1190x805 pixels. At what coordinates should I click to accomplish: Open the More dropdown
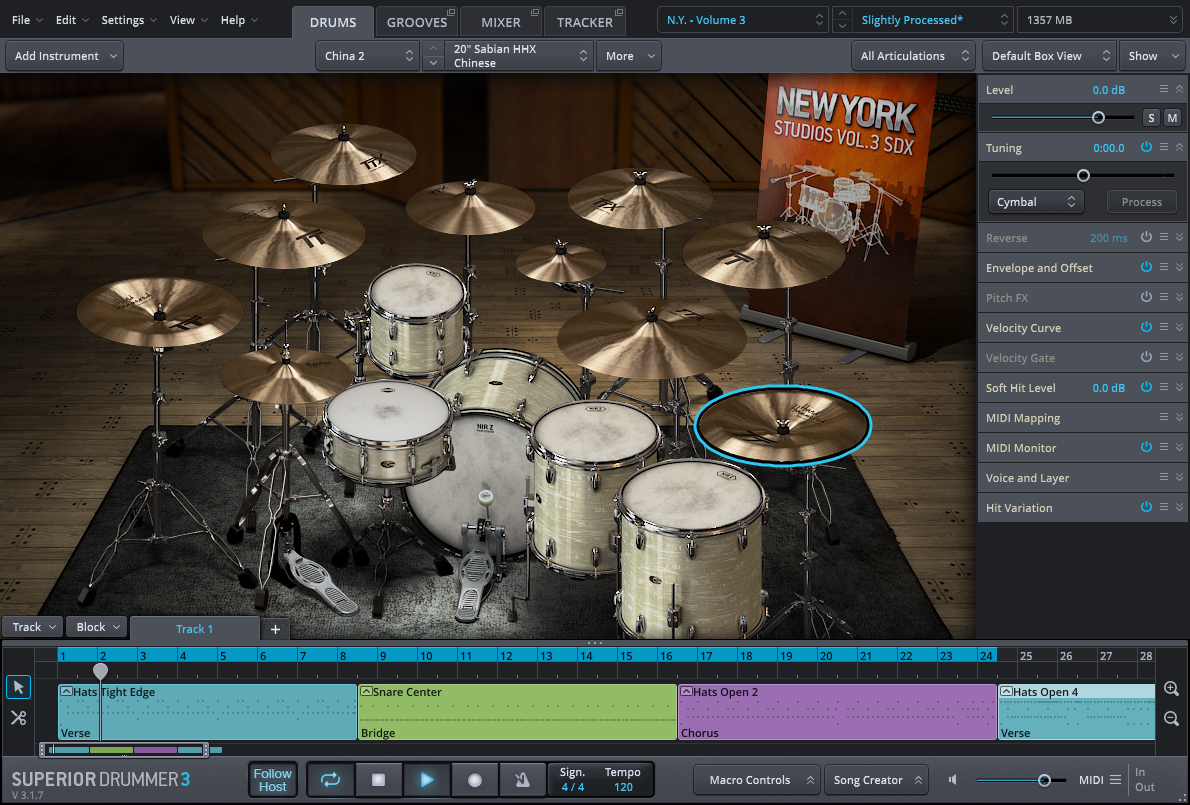point(628,56)
